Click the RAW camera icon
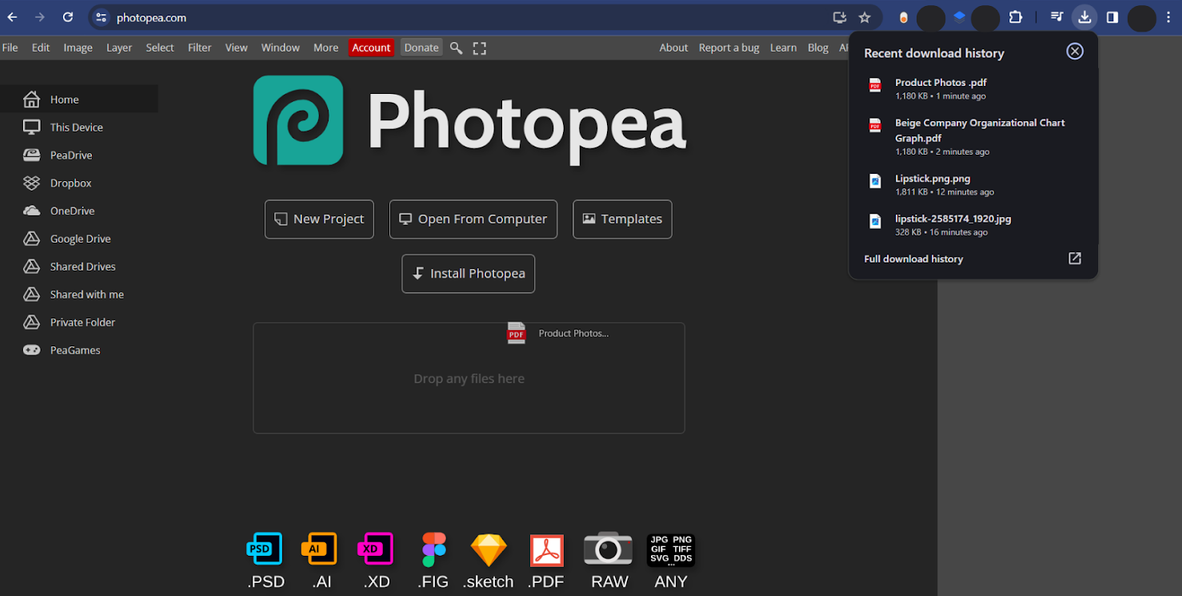Viewport: 1182px width, 596px height. [x=608, y=549]
